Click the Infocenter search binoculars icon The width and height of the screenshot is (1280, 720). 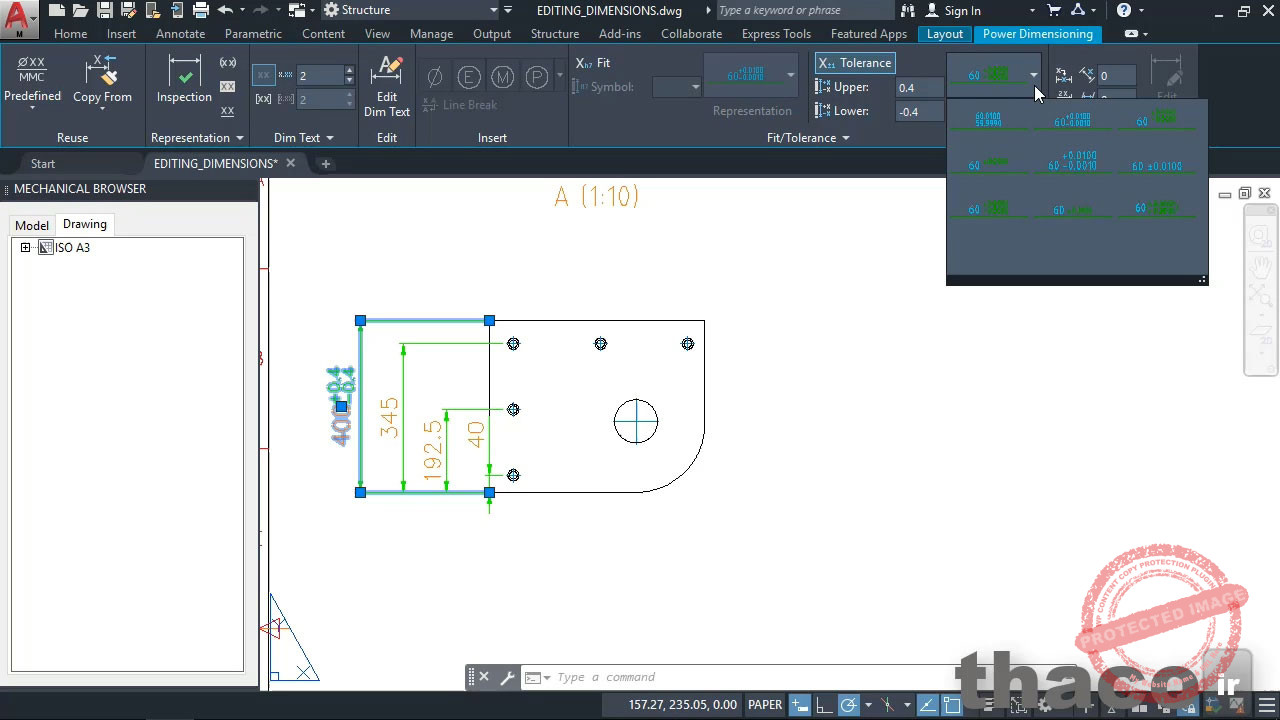pyautogui.click(x=908, y=10)
